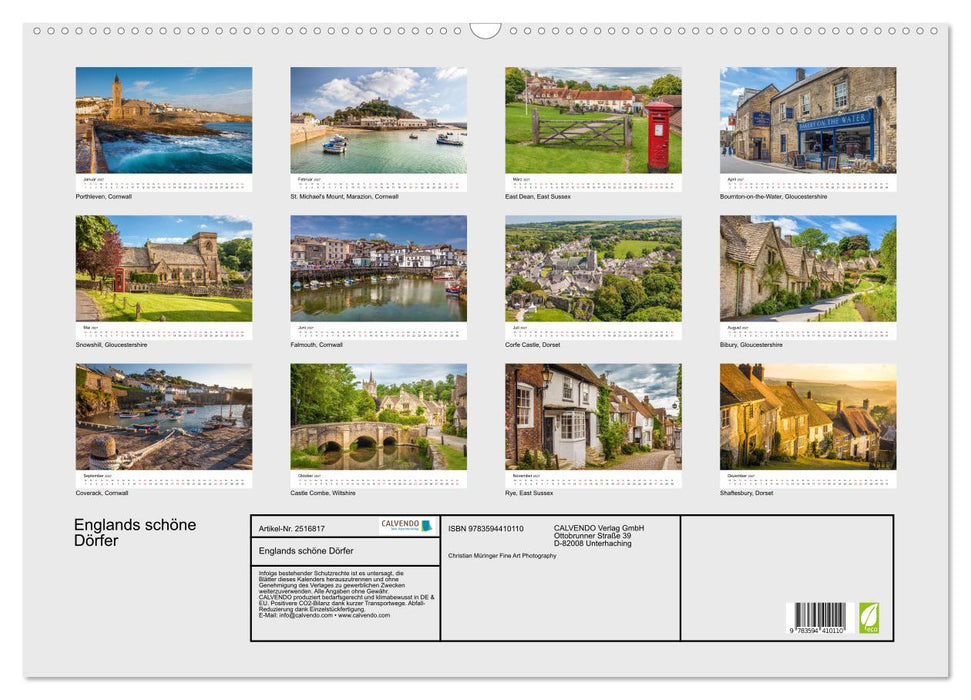Select the Bibury cottages photo
The width and height of the screenshot is (971, 700).
[808, 268]
